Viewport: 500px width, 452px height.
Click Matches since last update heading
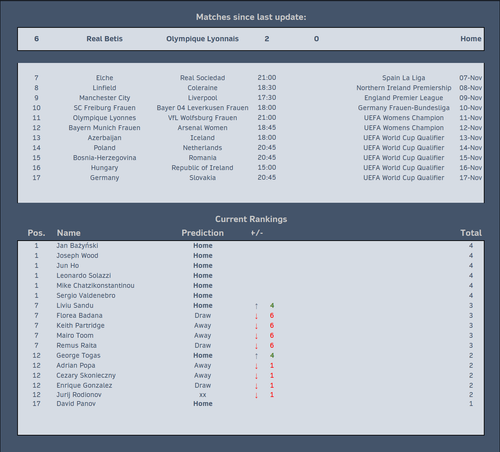pyautogui.click(x=251, y=17)
